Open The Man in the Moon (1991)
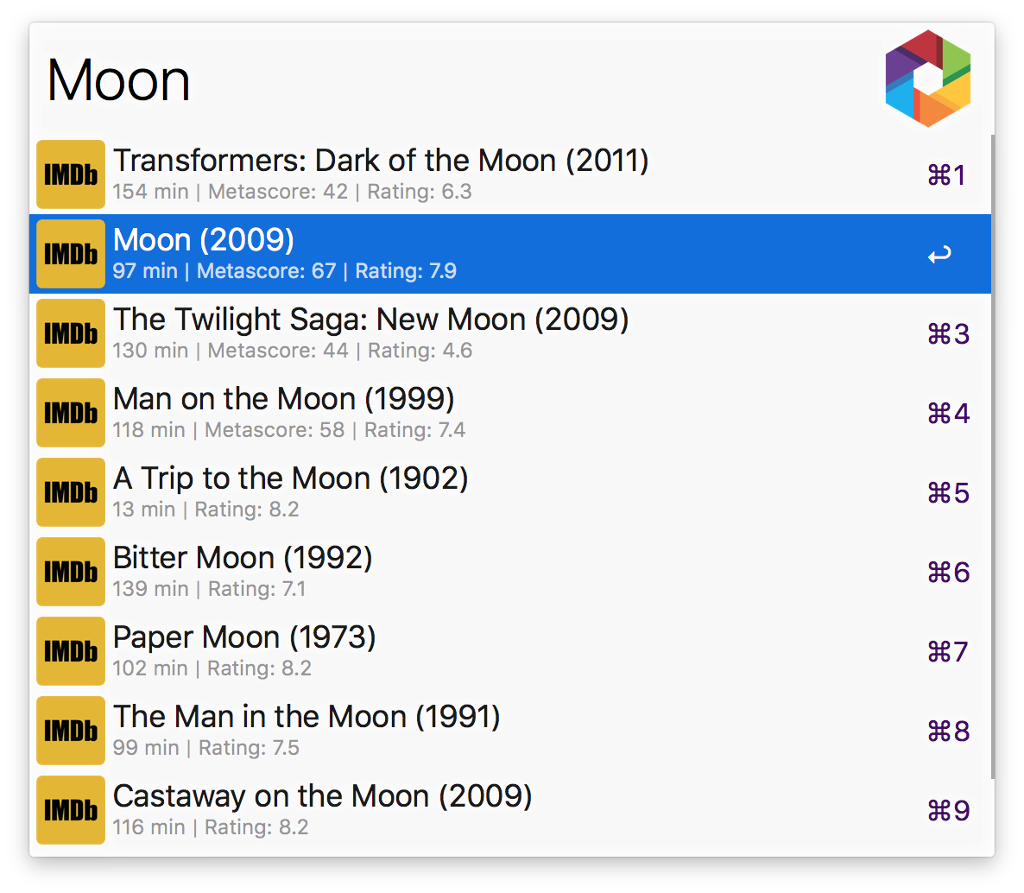Screen dimensions: 1024x893 point(306,717)
